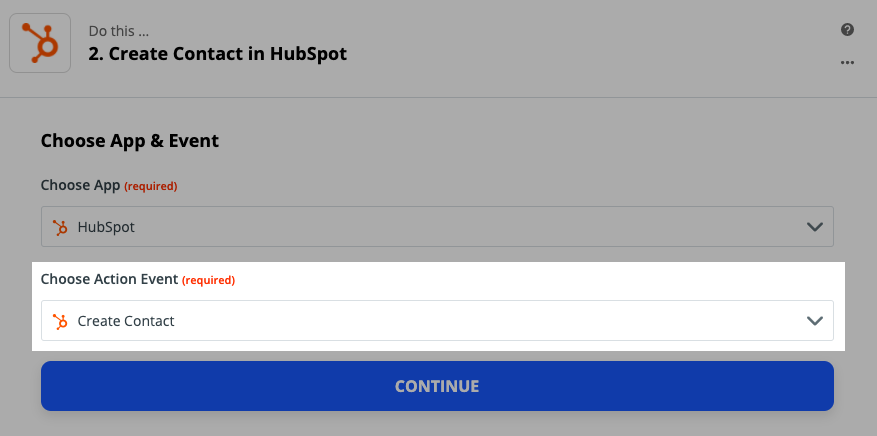The width and height of the screenshot is (877, 436).
Task: Click the Choose Action Event label
Action: point(109,279)
